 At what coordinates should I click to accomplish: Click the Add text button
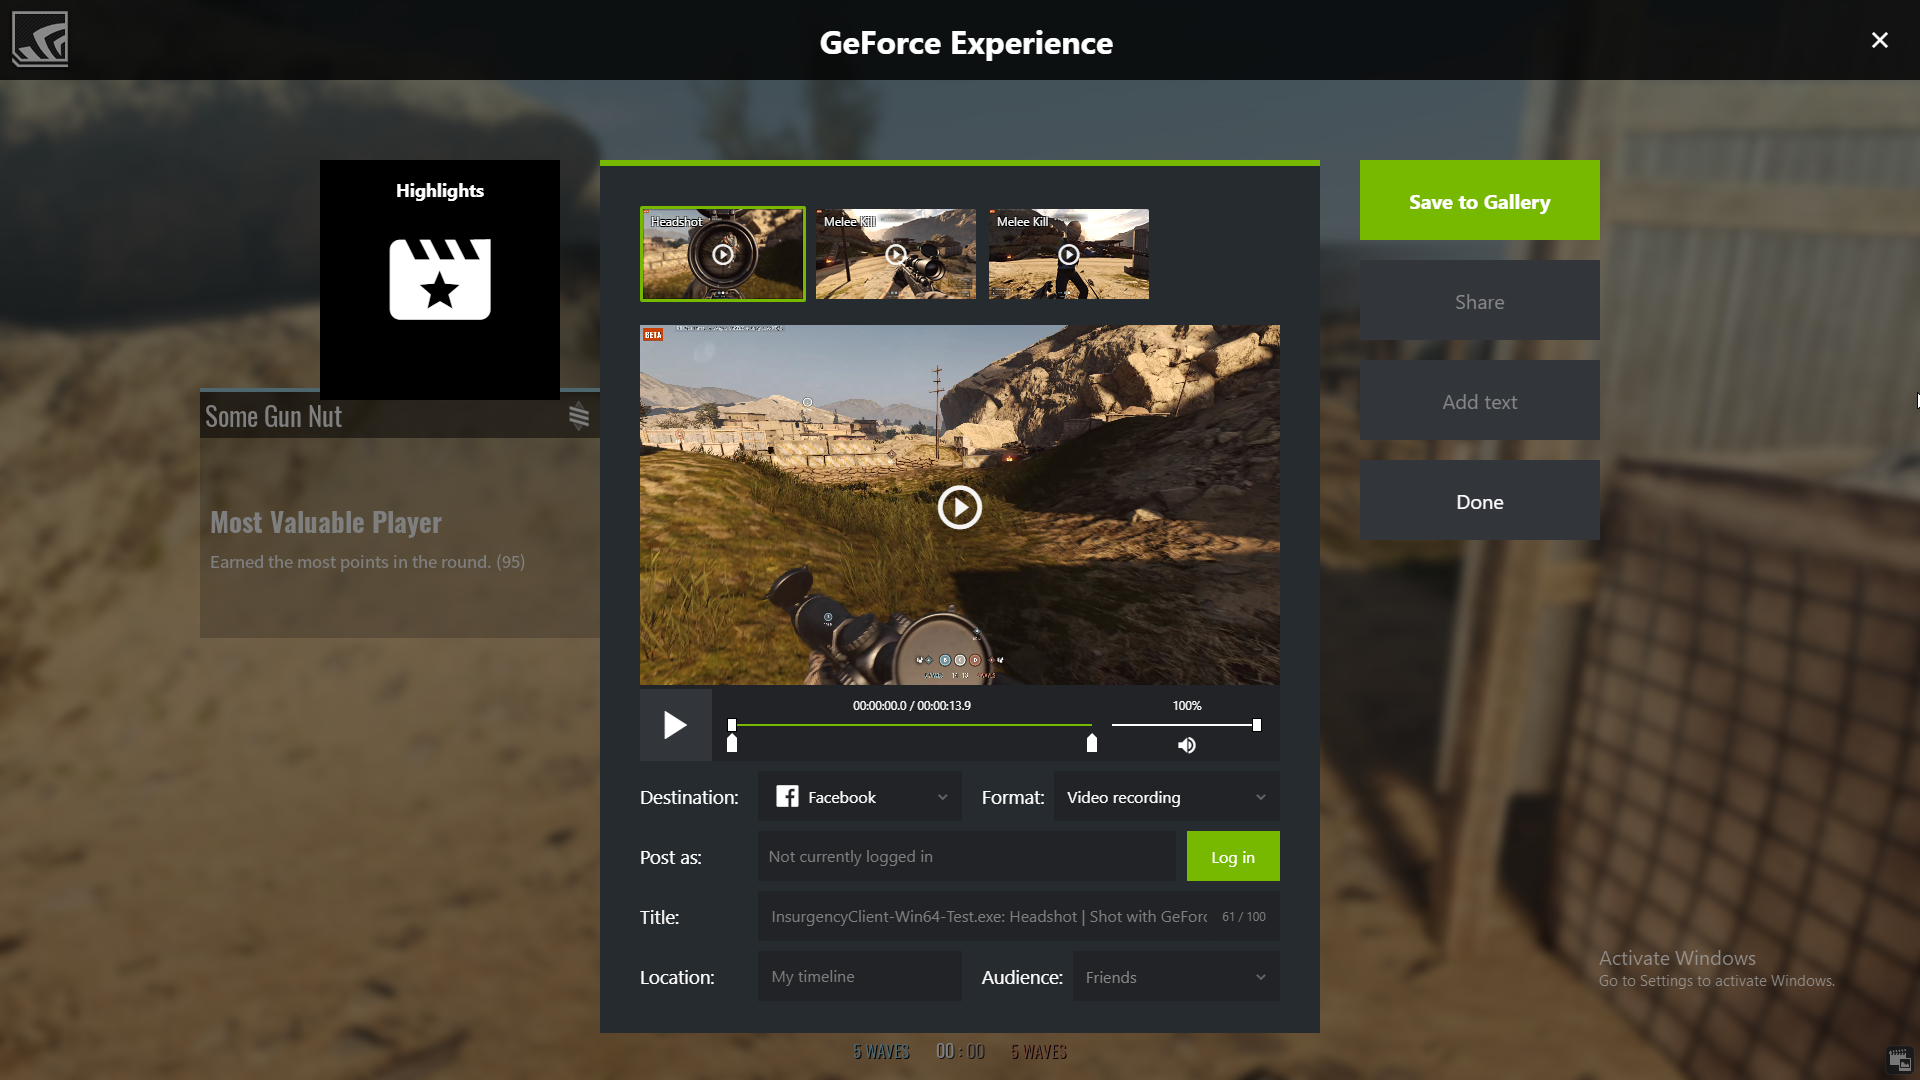[x=1479, y=401]
